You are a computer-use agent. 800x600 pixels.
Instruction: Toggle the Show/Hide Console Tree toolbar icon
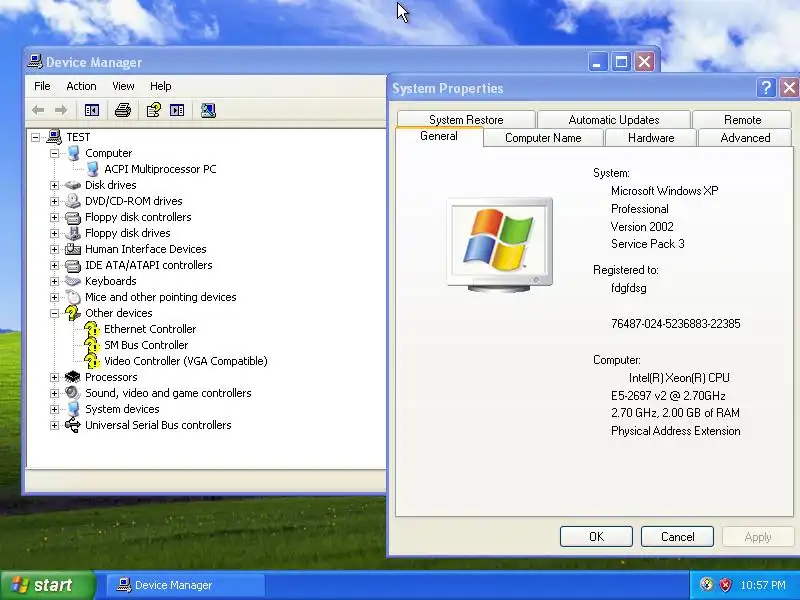92,110
